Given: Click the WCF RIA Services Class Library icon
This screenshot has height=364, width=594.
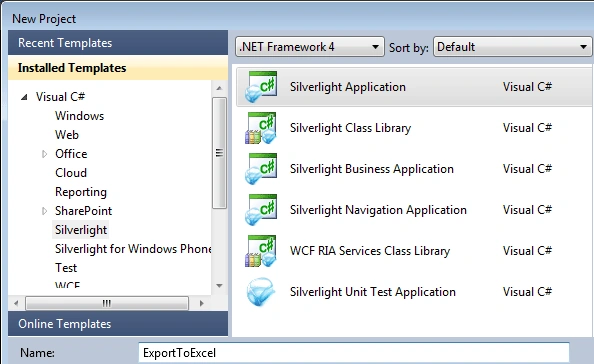Looking at the screenshot, I should pos(261,251).
